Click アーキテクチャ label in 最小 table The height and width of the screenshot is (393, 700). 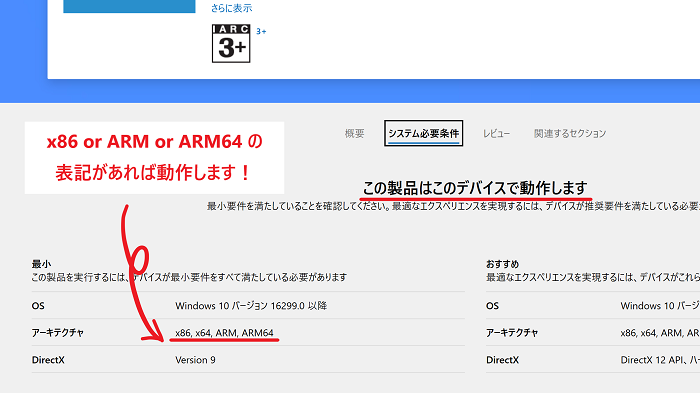[58, 333]
